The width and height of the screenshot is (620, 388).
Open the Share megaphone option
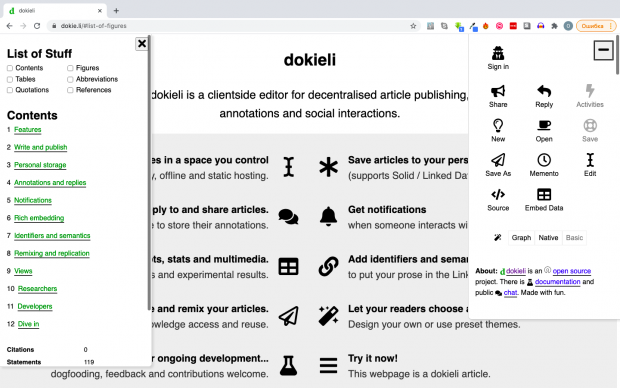pyautogui.click(x=498, y=91)
